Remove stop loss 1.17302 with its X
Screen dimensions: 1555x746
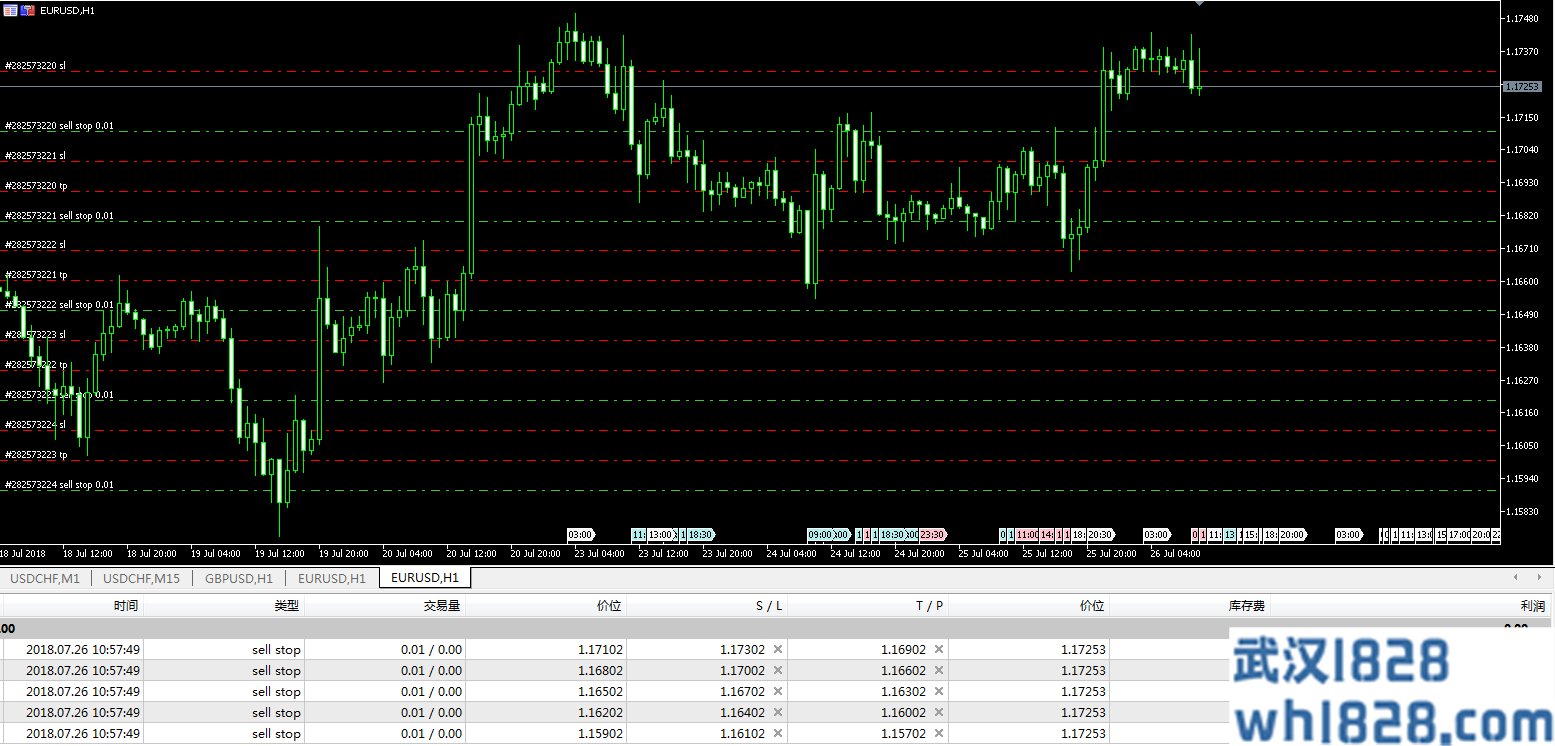pos(778,650)
